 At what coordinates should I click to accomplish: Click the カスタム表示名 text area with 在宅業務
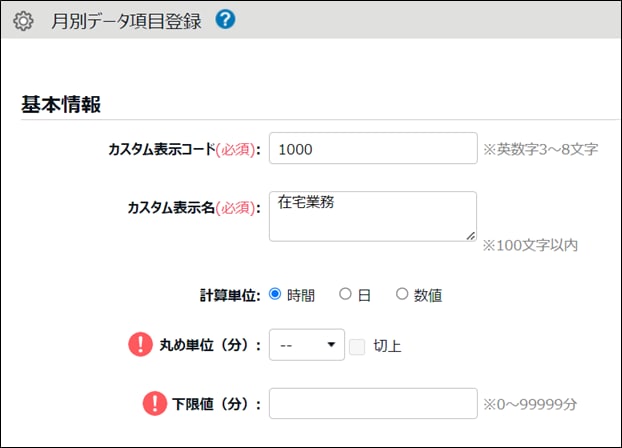(372, 216)
